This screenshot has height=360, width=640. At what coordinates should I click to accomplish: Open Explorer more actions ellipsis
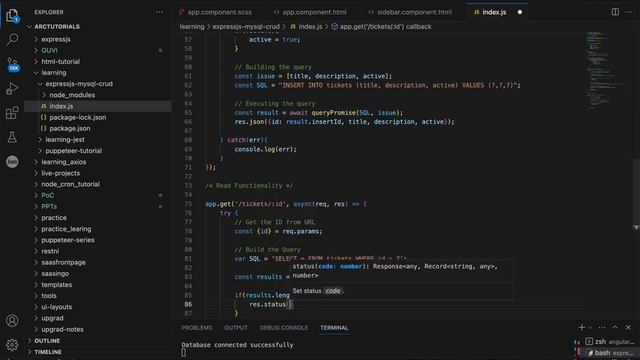coord(160,12)
